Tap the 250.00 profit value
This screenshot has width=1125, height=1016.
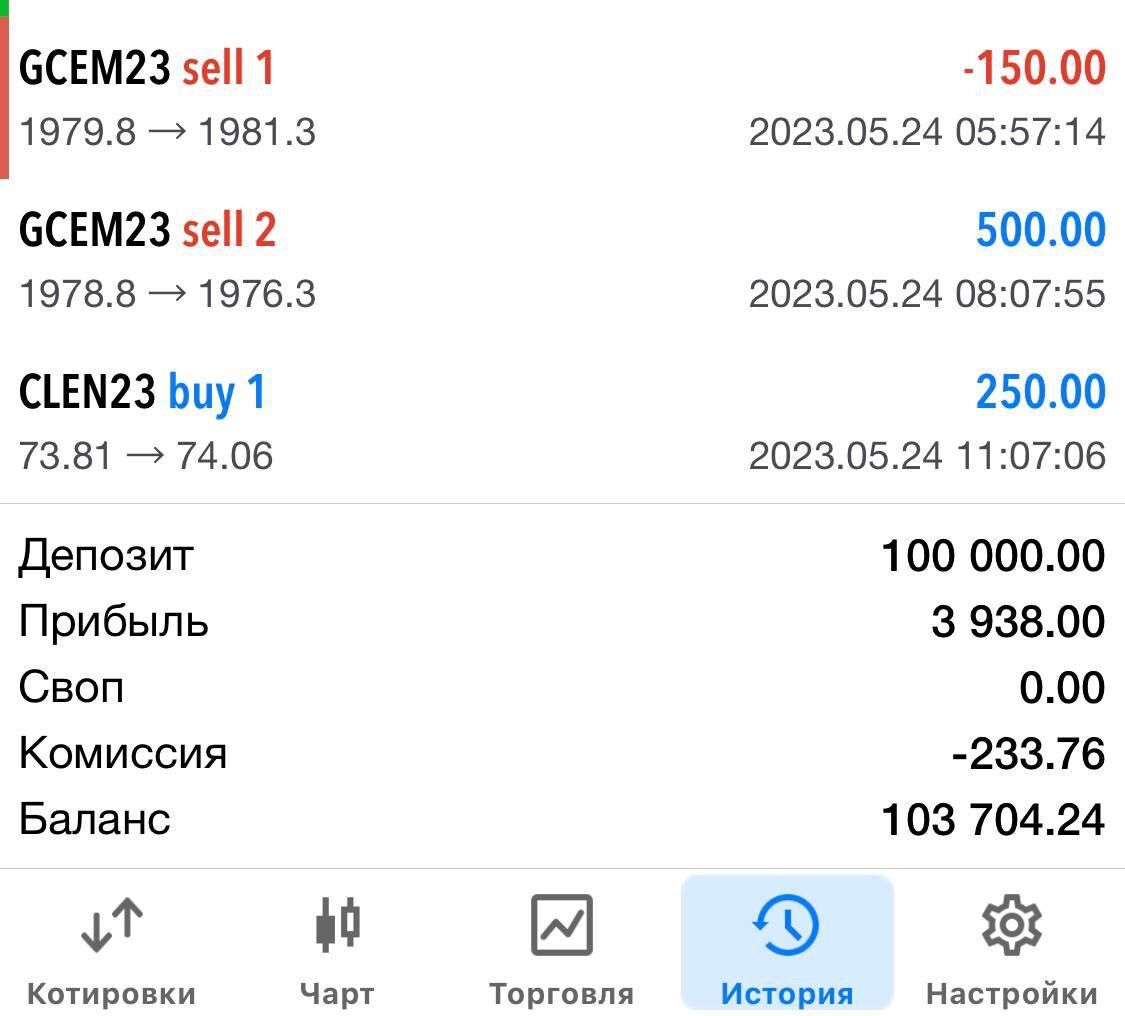coord(1040,392)
